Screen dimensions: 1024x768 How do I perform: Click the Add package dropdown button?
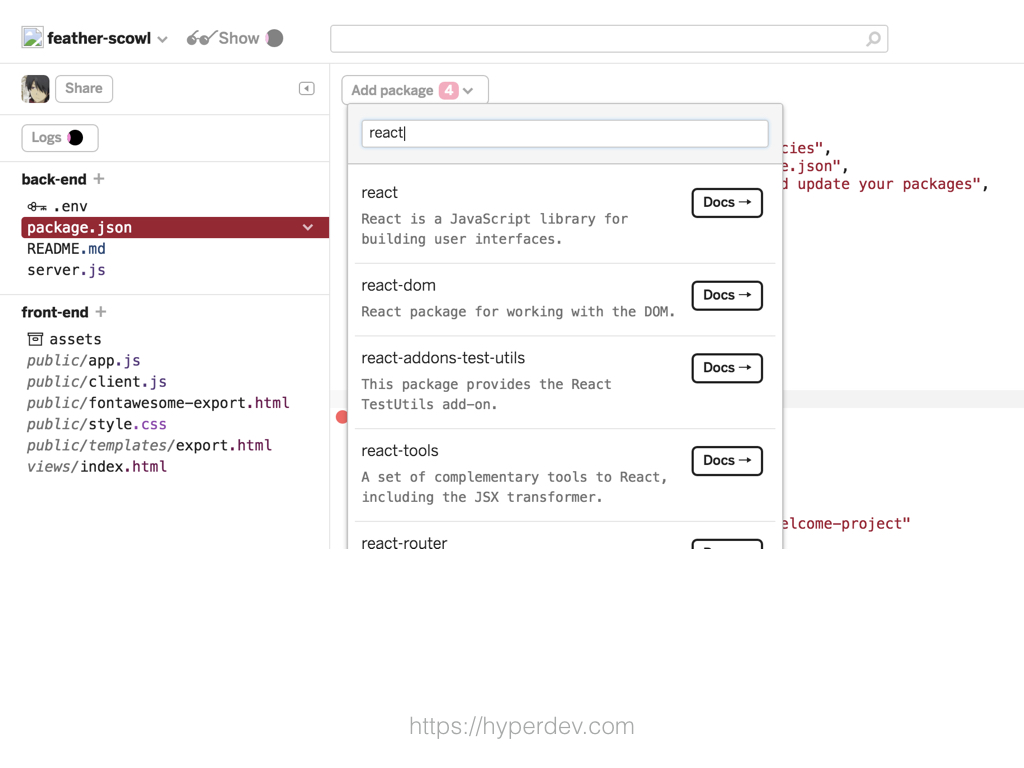tap(415, 90)
